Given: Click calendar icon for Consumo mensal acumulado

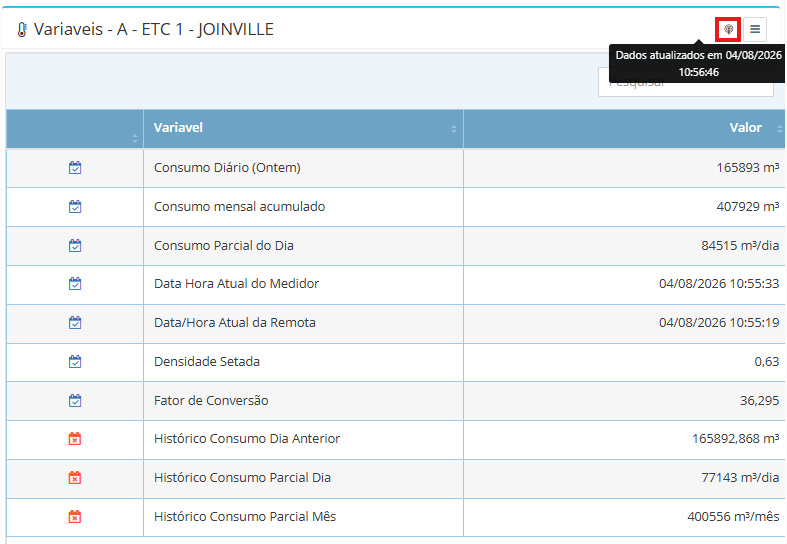Looking at the screenshot, I should click(x=75, y=207).
